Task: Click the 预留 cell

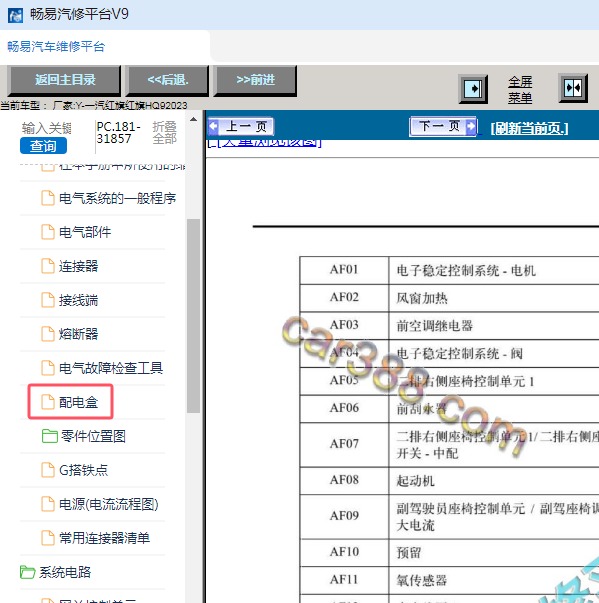Action: tap(494, 553)
